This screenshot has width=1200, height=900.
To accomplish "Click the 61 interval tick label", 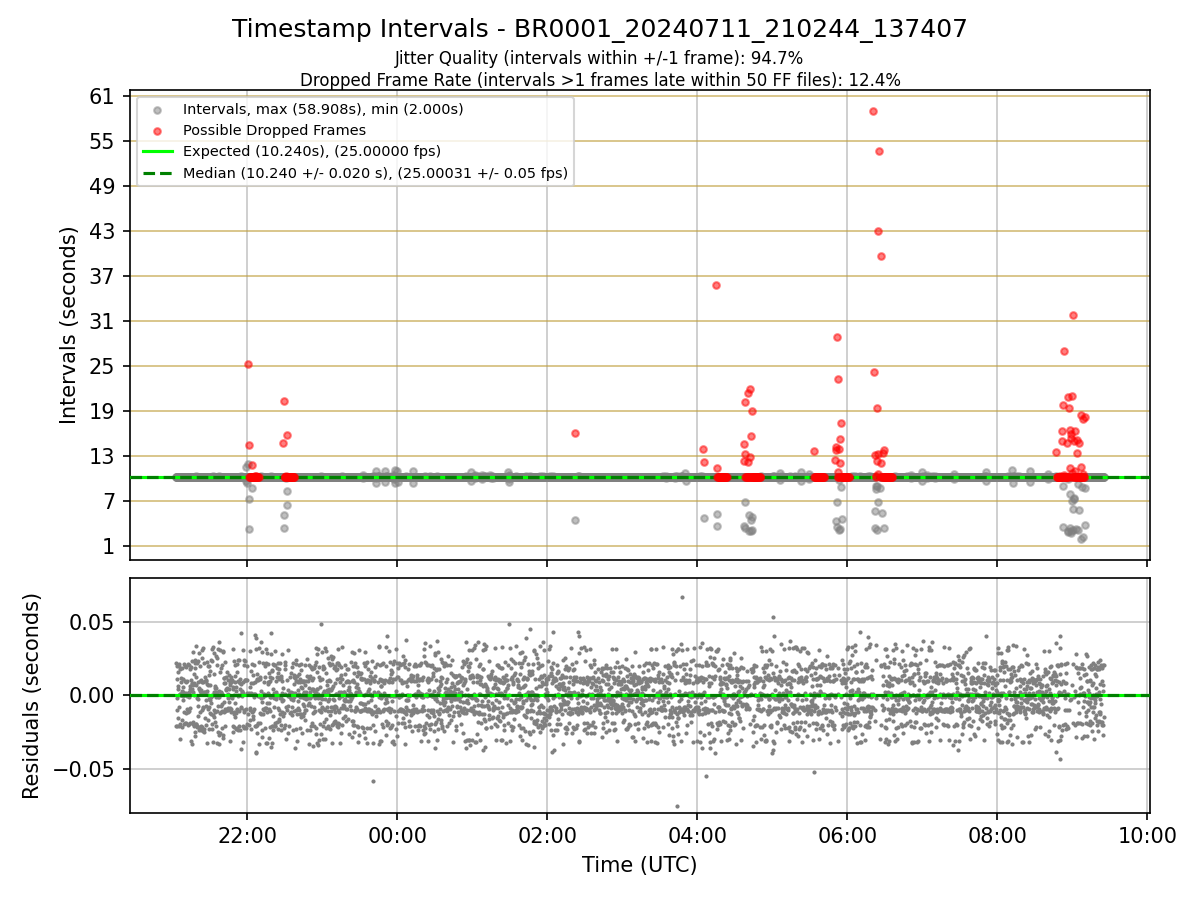I will (x=103, y=96).
